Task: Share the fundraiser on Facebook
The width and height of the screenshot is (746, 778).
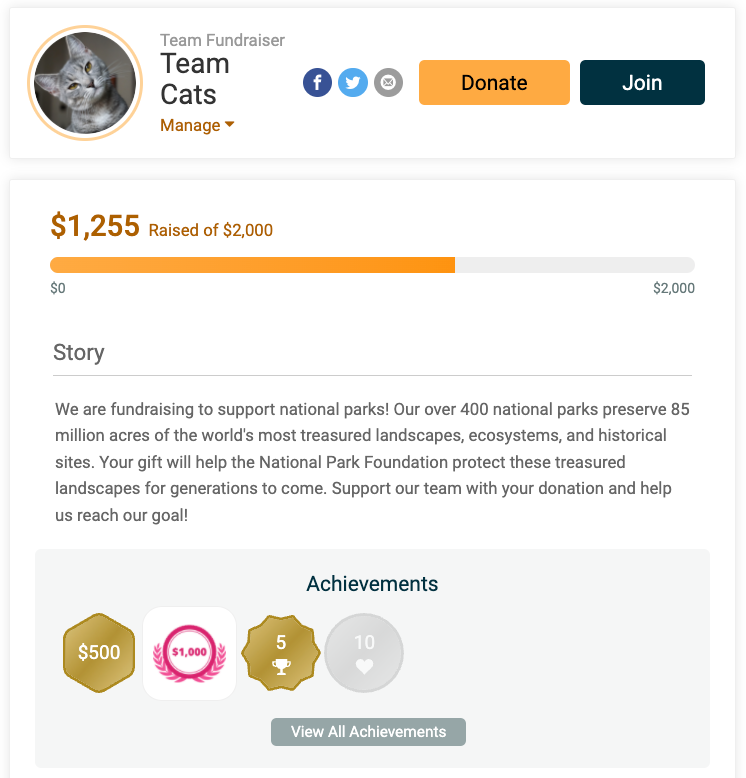Action: coord(317,82)
